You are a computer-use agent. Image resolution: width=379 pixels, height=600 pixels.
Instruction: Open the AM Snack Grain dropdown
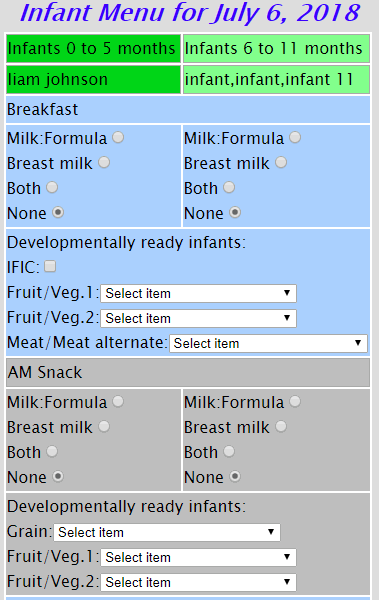[x=167, y=532]
